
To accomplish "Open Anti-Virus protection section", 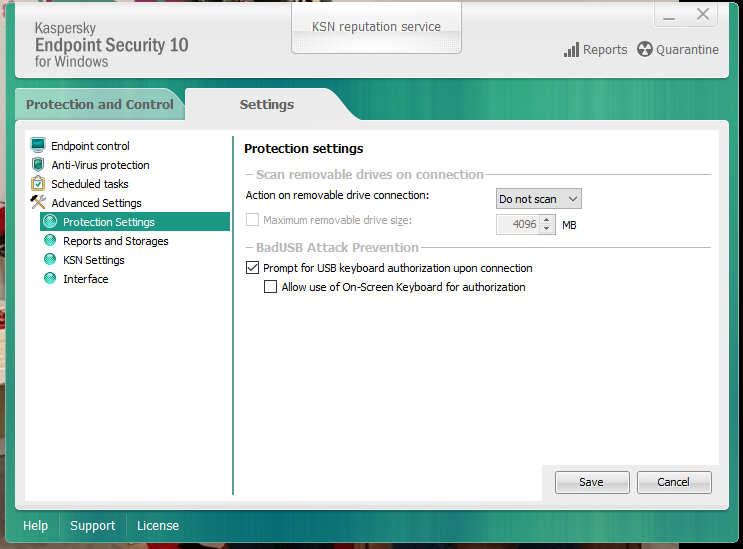I will click(100, 165).
